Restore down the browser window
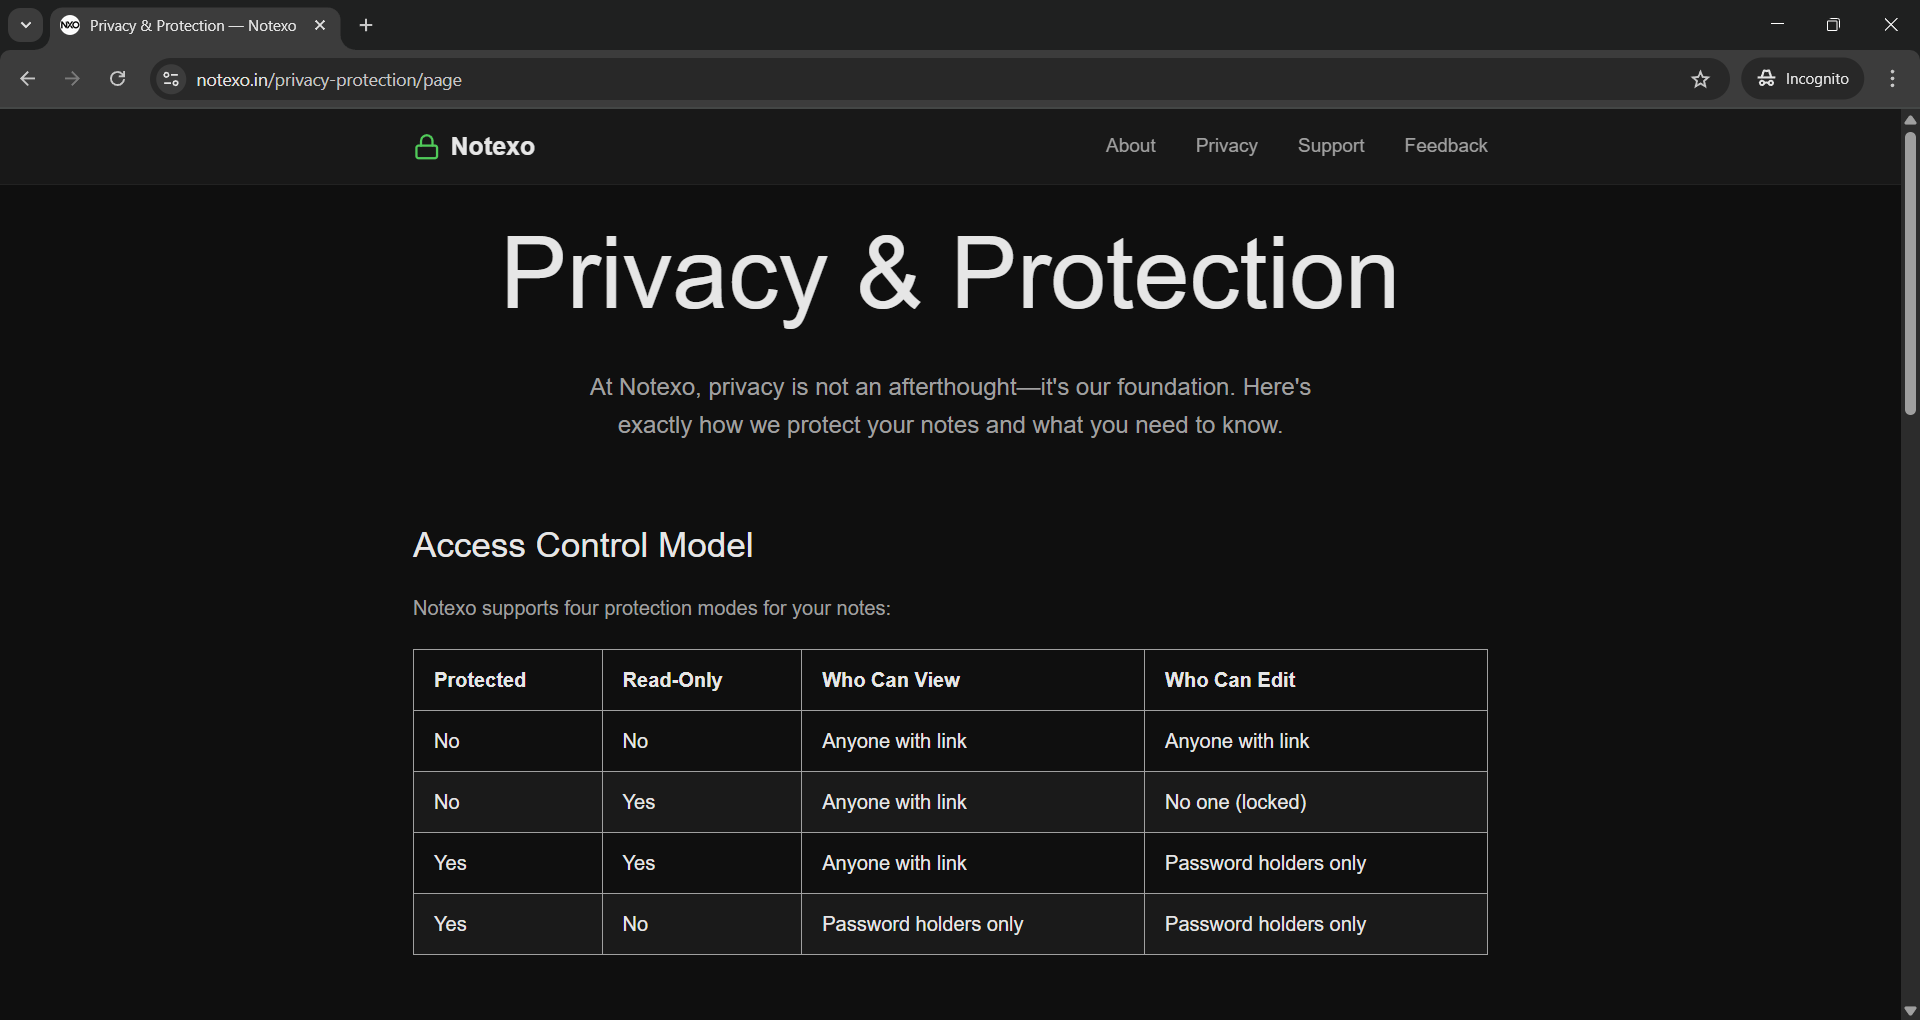This screenshot has height=1020, width=1920. (1833, 25)
